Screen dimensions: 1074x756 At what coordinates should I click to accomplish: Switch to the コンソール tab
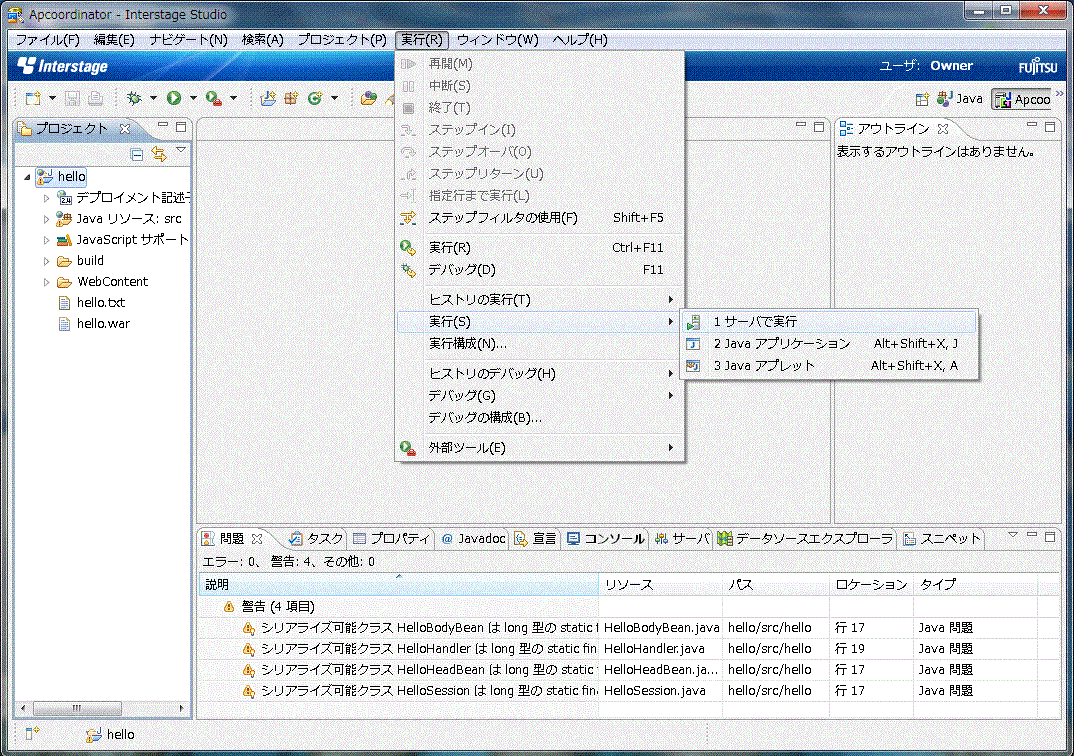coord(606,539)
